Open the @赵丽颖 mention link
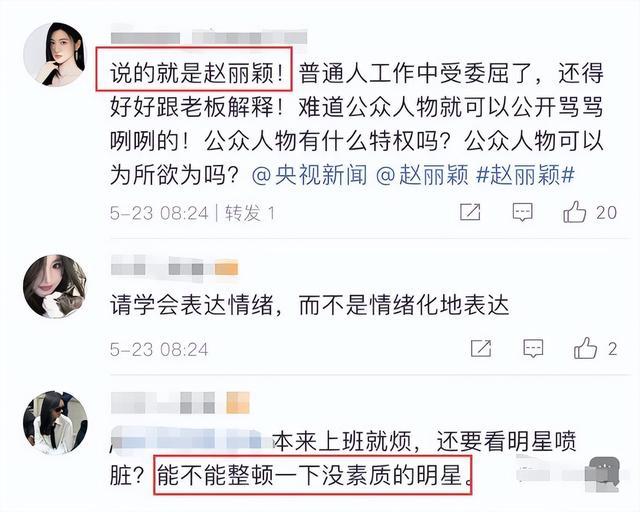Viewport: 640px width, 512px height. pos(422,175)
